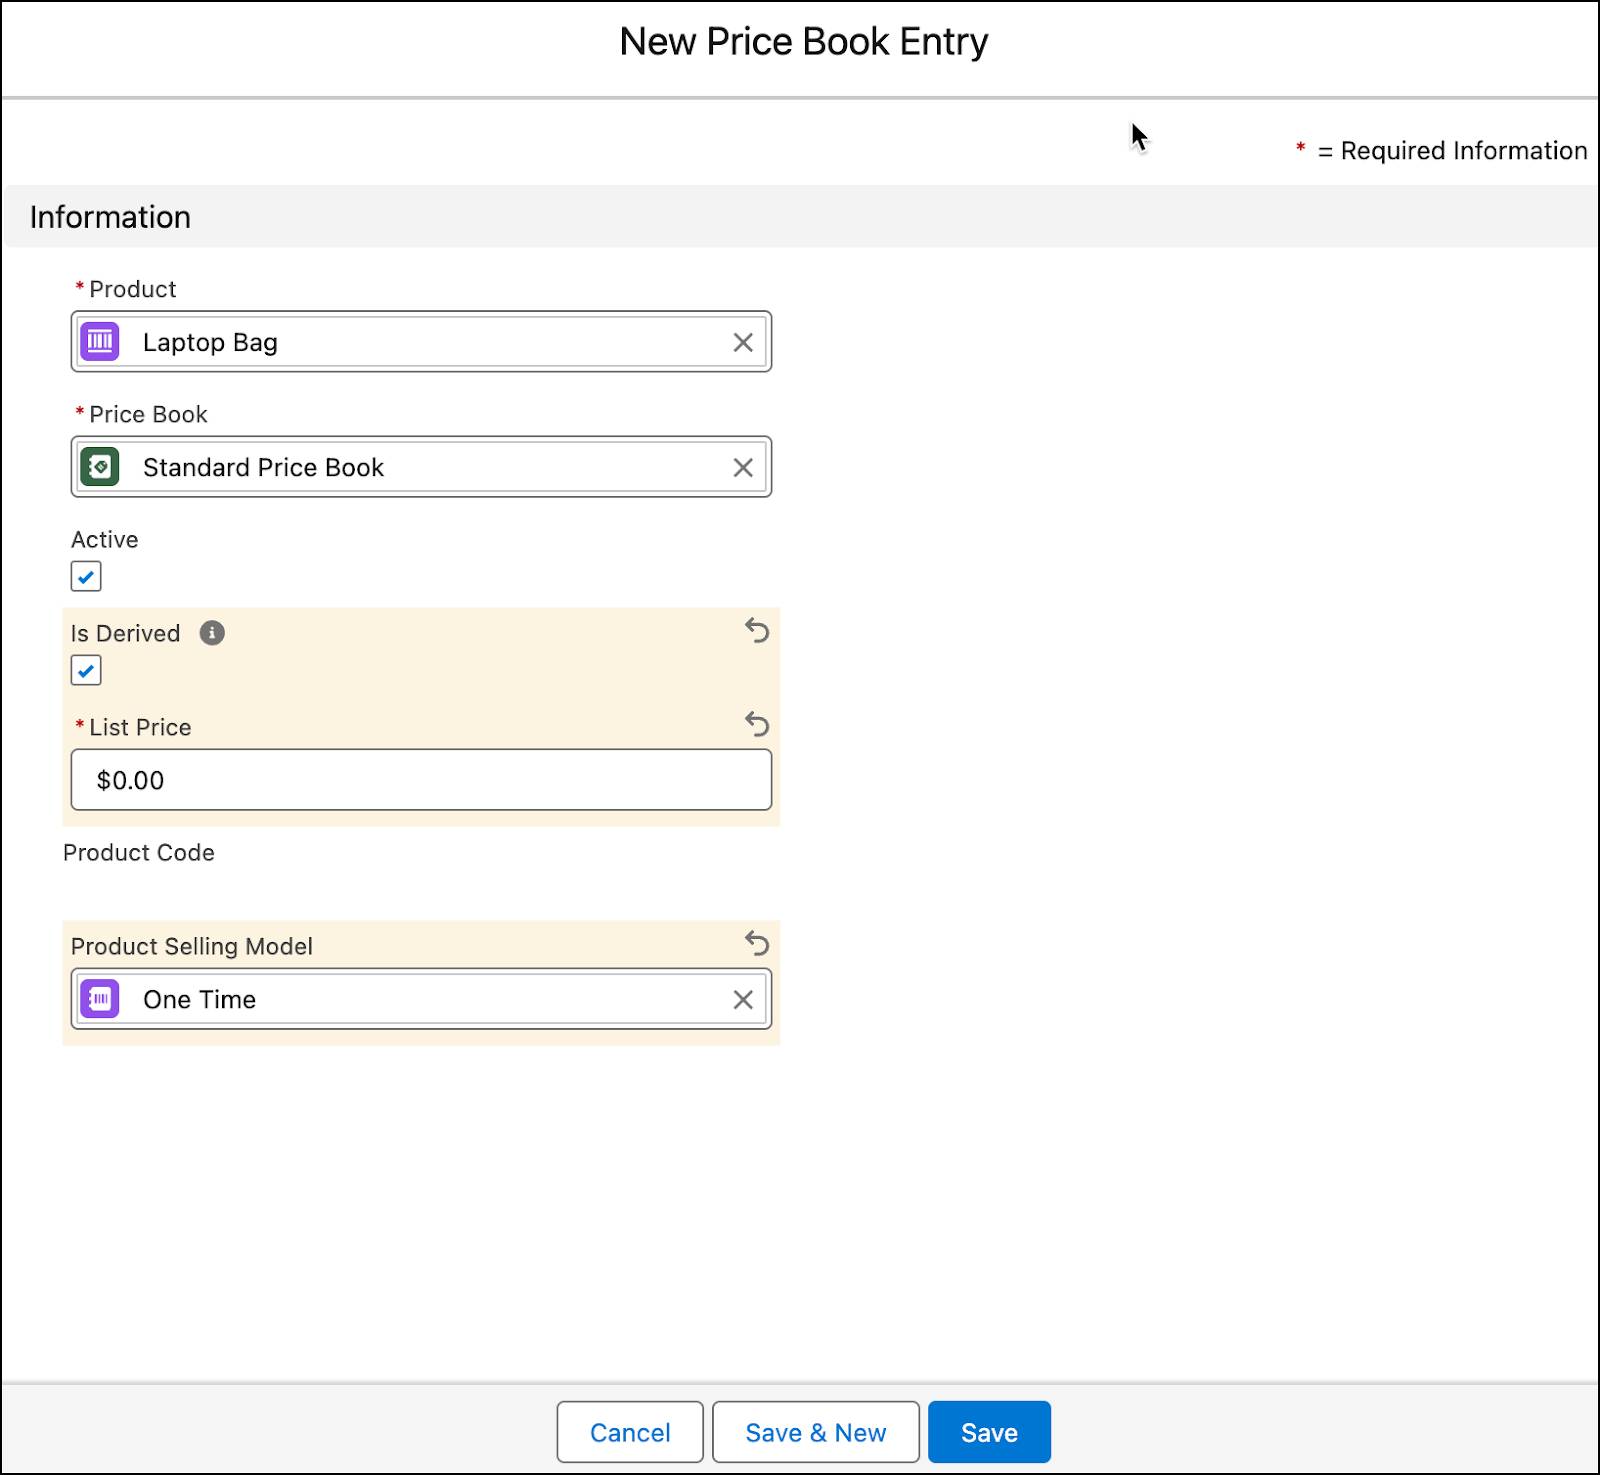Click the Active field label
The height and width of the screenshot is (1475, 1600).
click(105, 540)
